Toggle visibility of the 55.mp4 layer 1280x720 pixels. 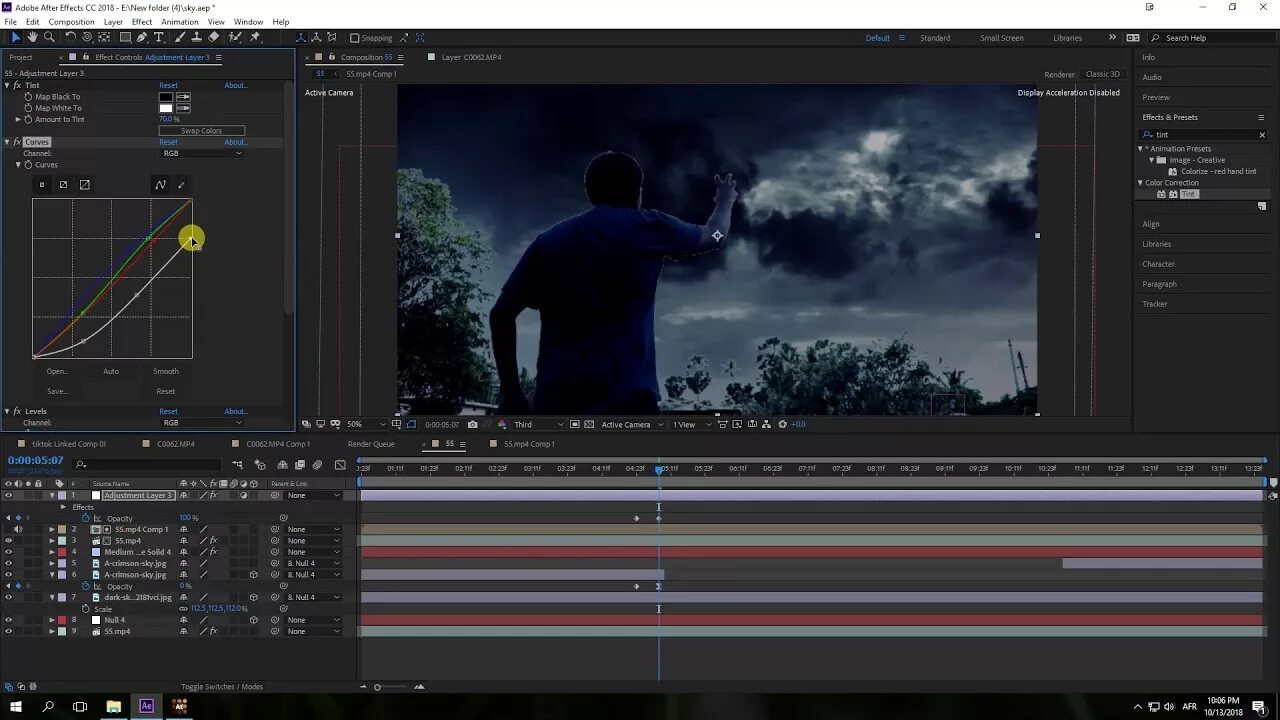coord(8,541)
